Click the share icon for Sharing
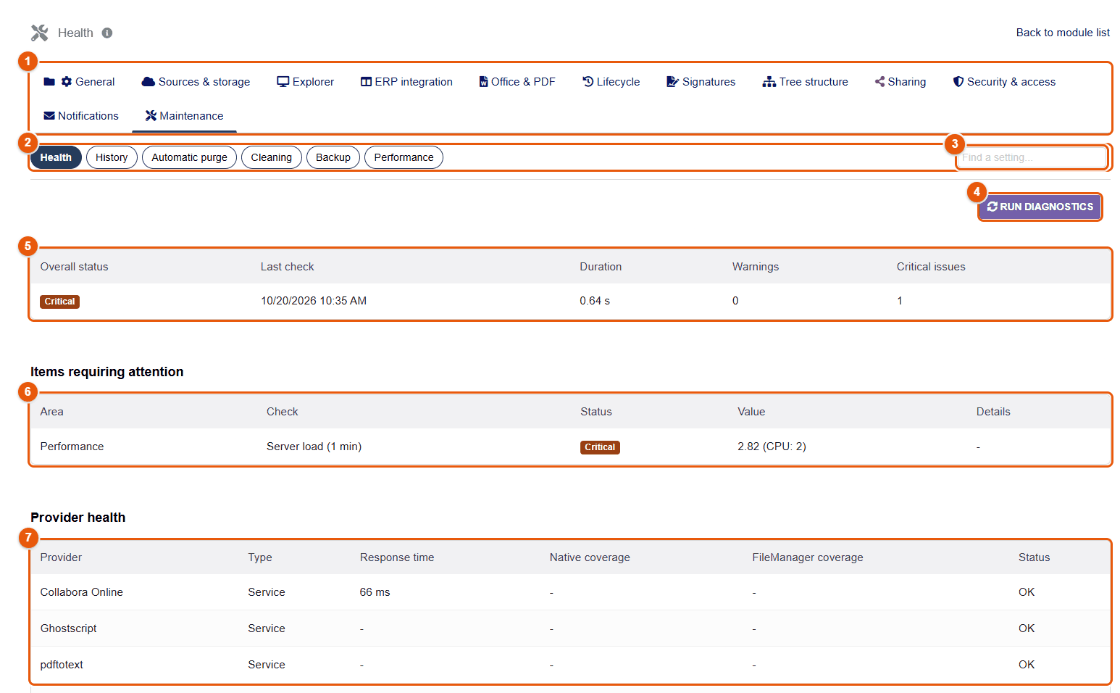 (x=880, y=82)
